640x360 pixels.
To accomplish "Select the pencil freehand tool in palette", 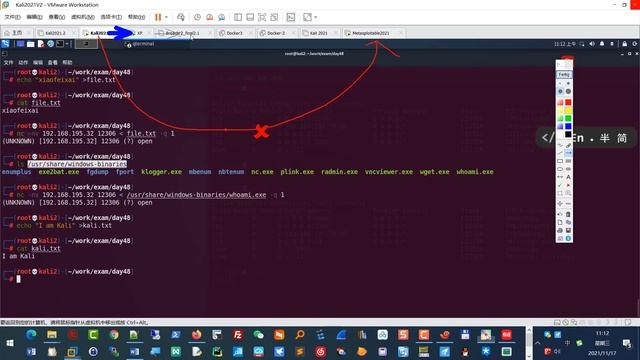I will coord(568,145).
